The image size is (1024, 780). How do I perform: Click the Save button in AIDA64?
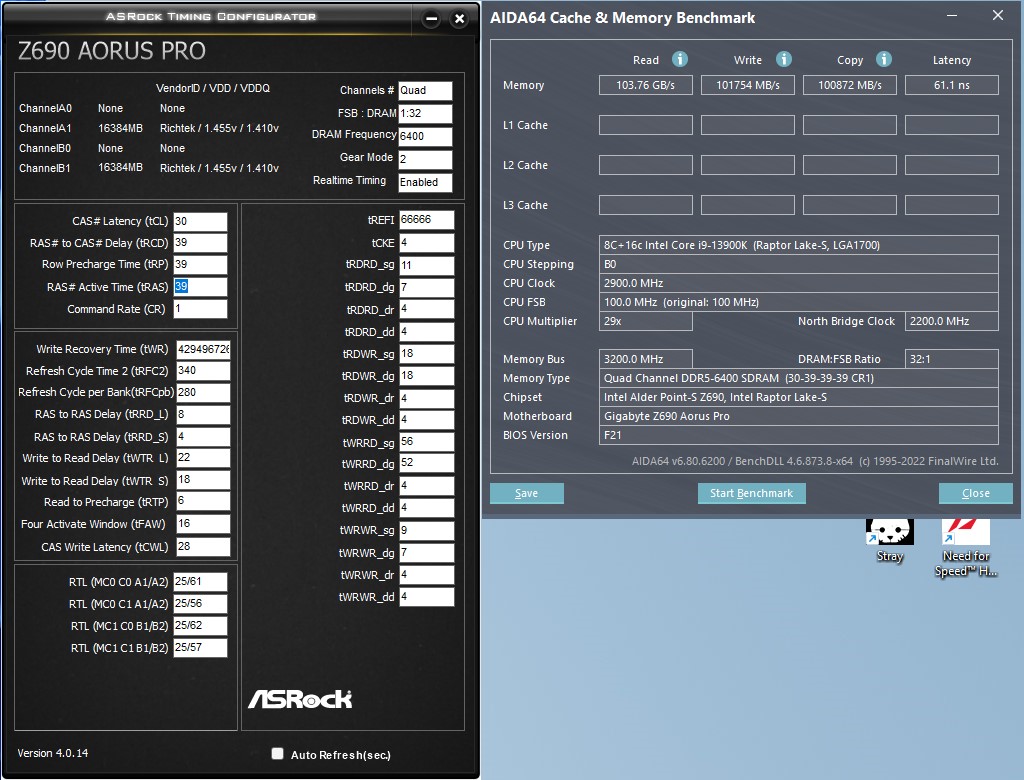click(526, 493)
